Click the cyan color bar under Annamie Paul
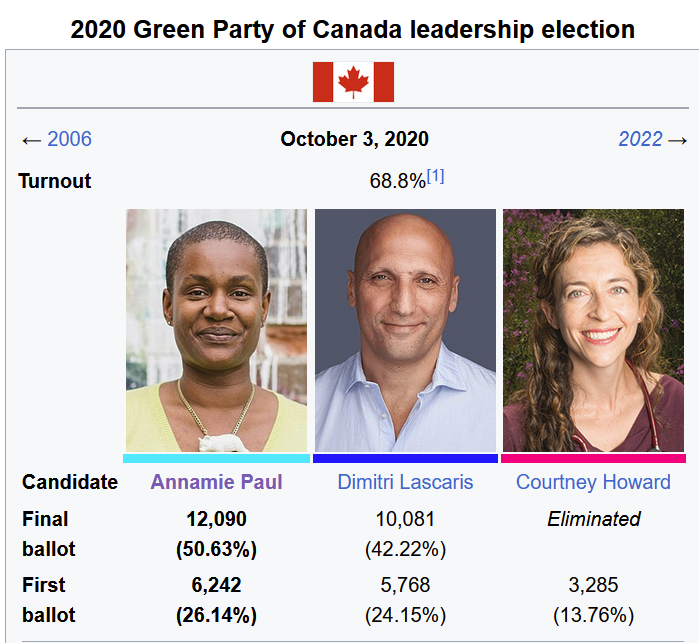Image resolution: width=699 pixels, height=643 pixels. (x=216, y=458)
